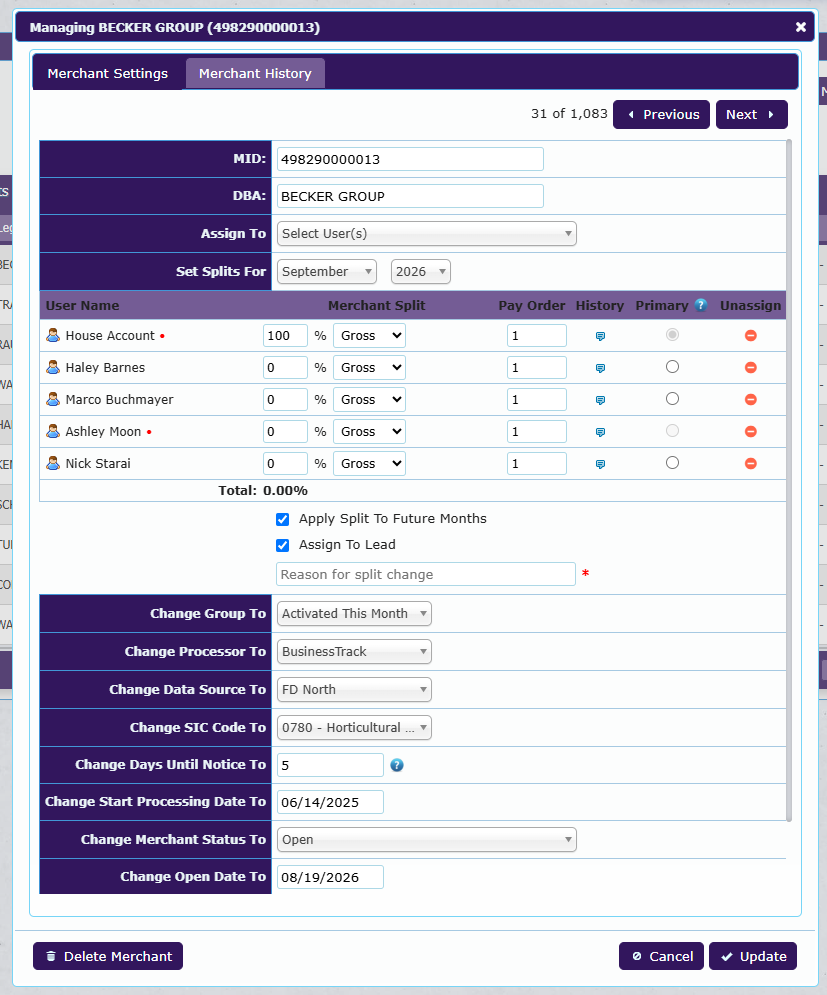Switch to Merchant History tab
This screenshot has height=995, width=827.
pyautogui.click(x=255, y=74)
